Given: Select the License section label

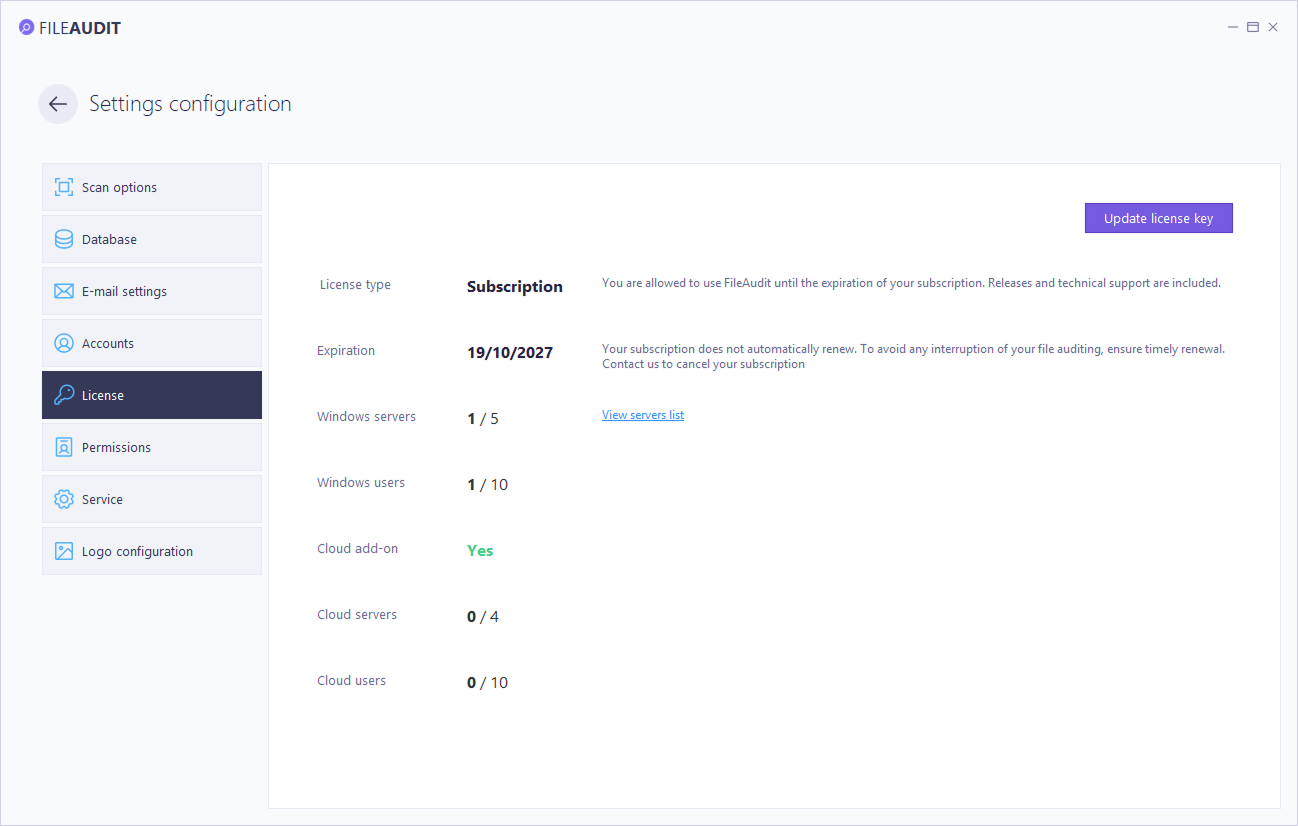Looking at the screenshot, I should click(x=103, y=395).
